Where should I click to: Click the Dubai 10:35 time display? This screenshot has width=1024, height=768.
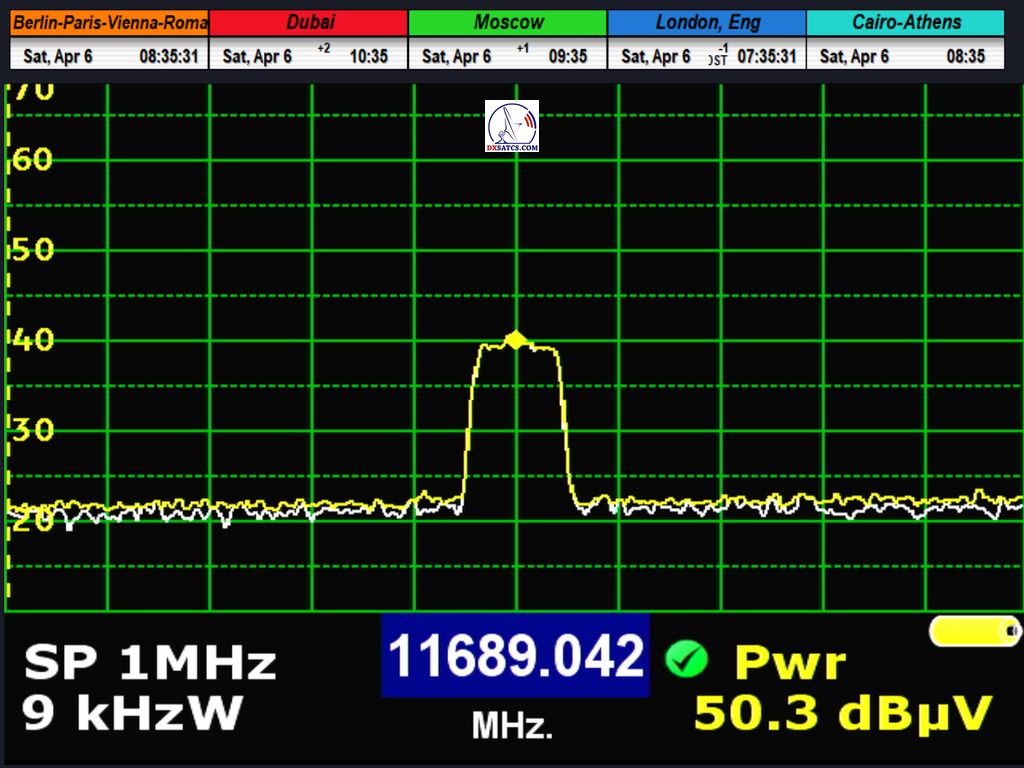point(368,57)
